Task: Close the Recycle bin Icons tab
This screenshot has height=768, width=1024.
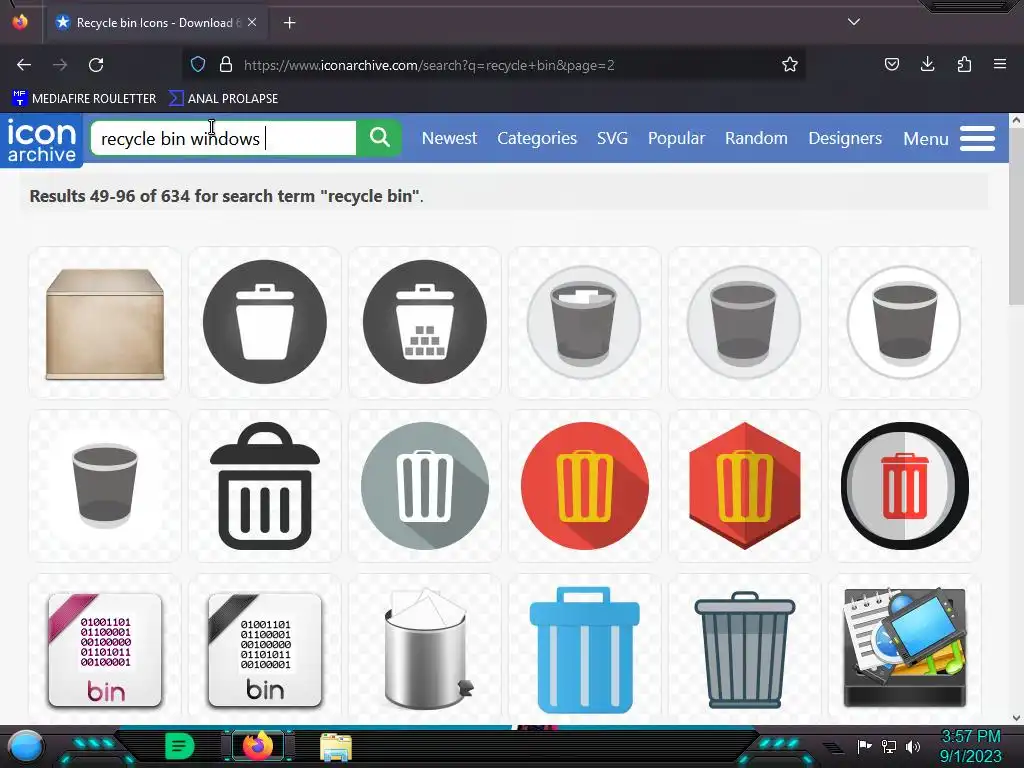Action: pyautogui.click(x=252, y=22)
